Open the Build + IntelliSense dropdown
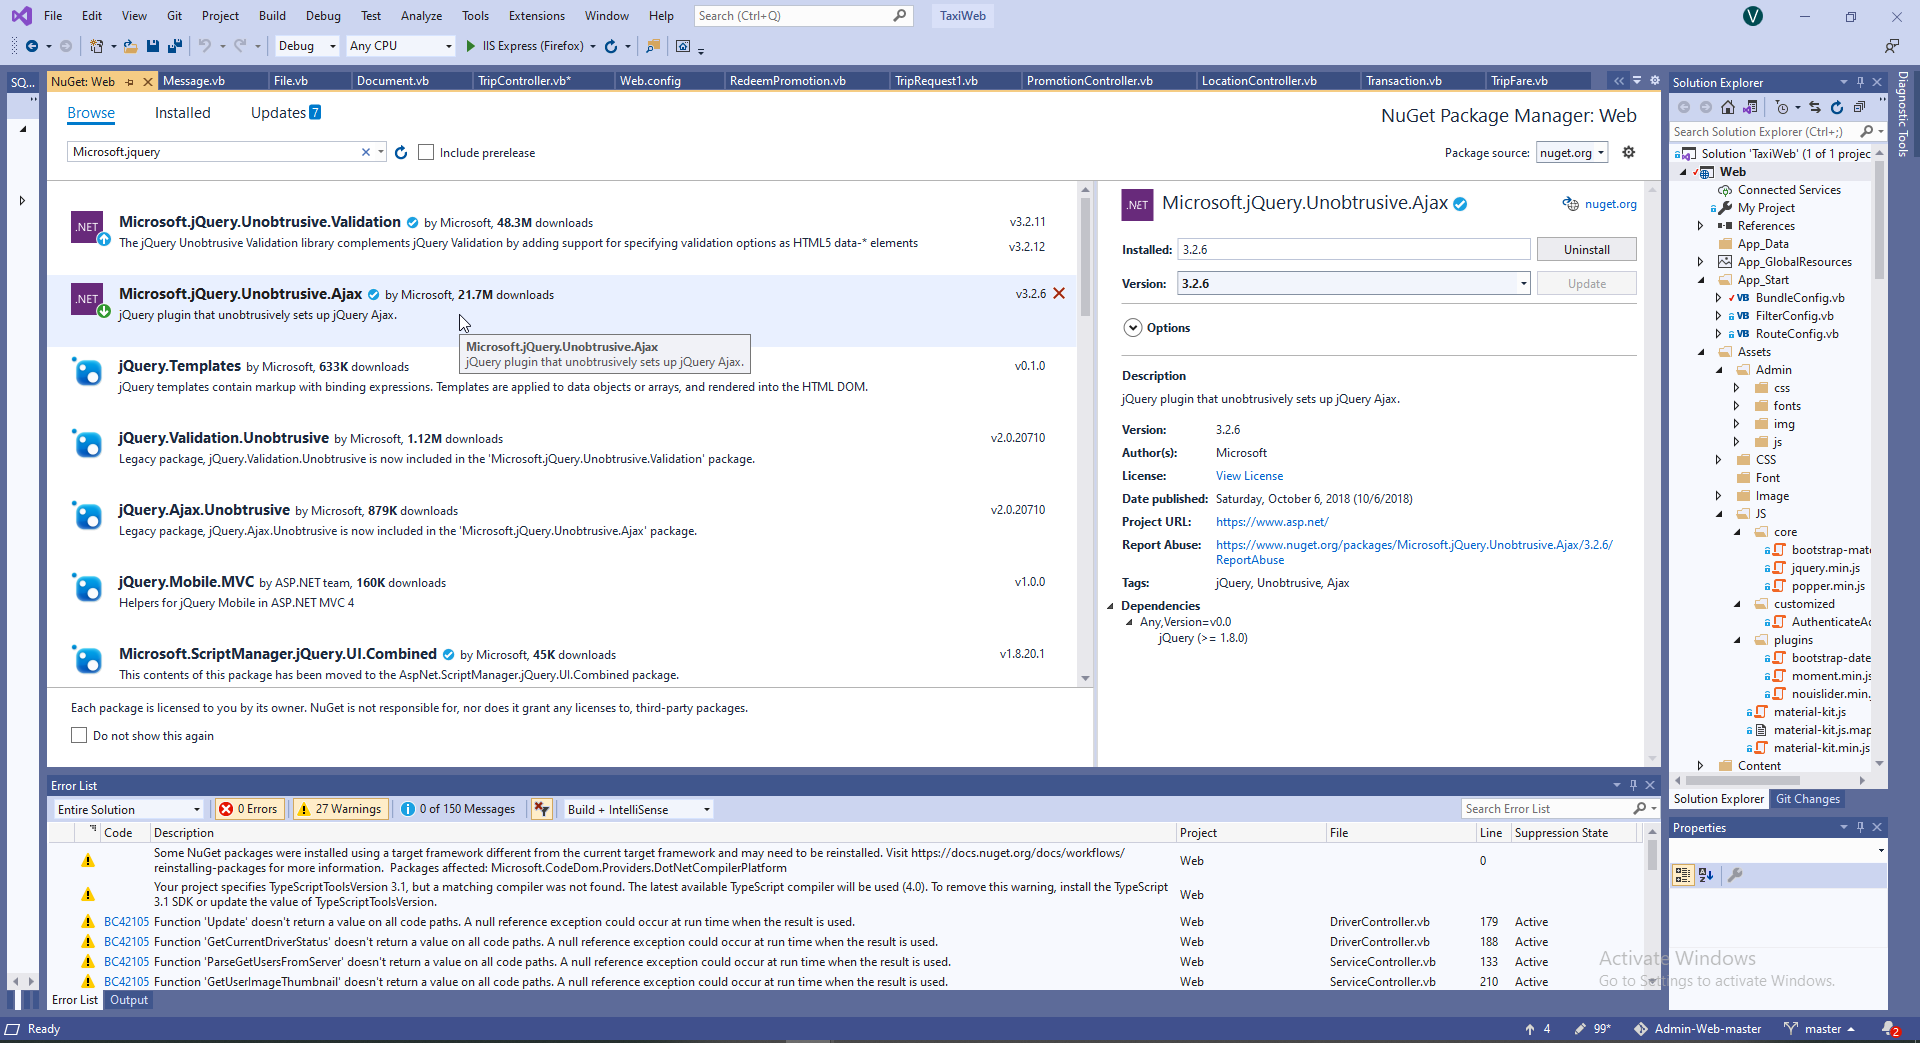Screen dimensions: 1920x1043 (x=639, y=809)
